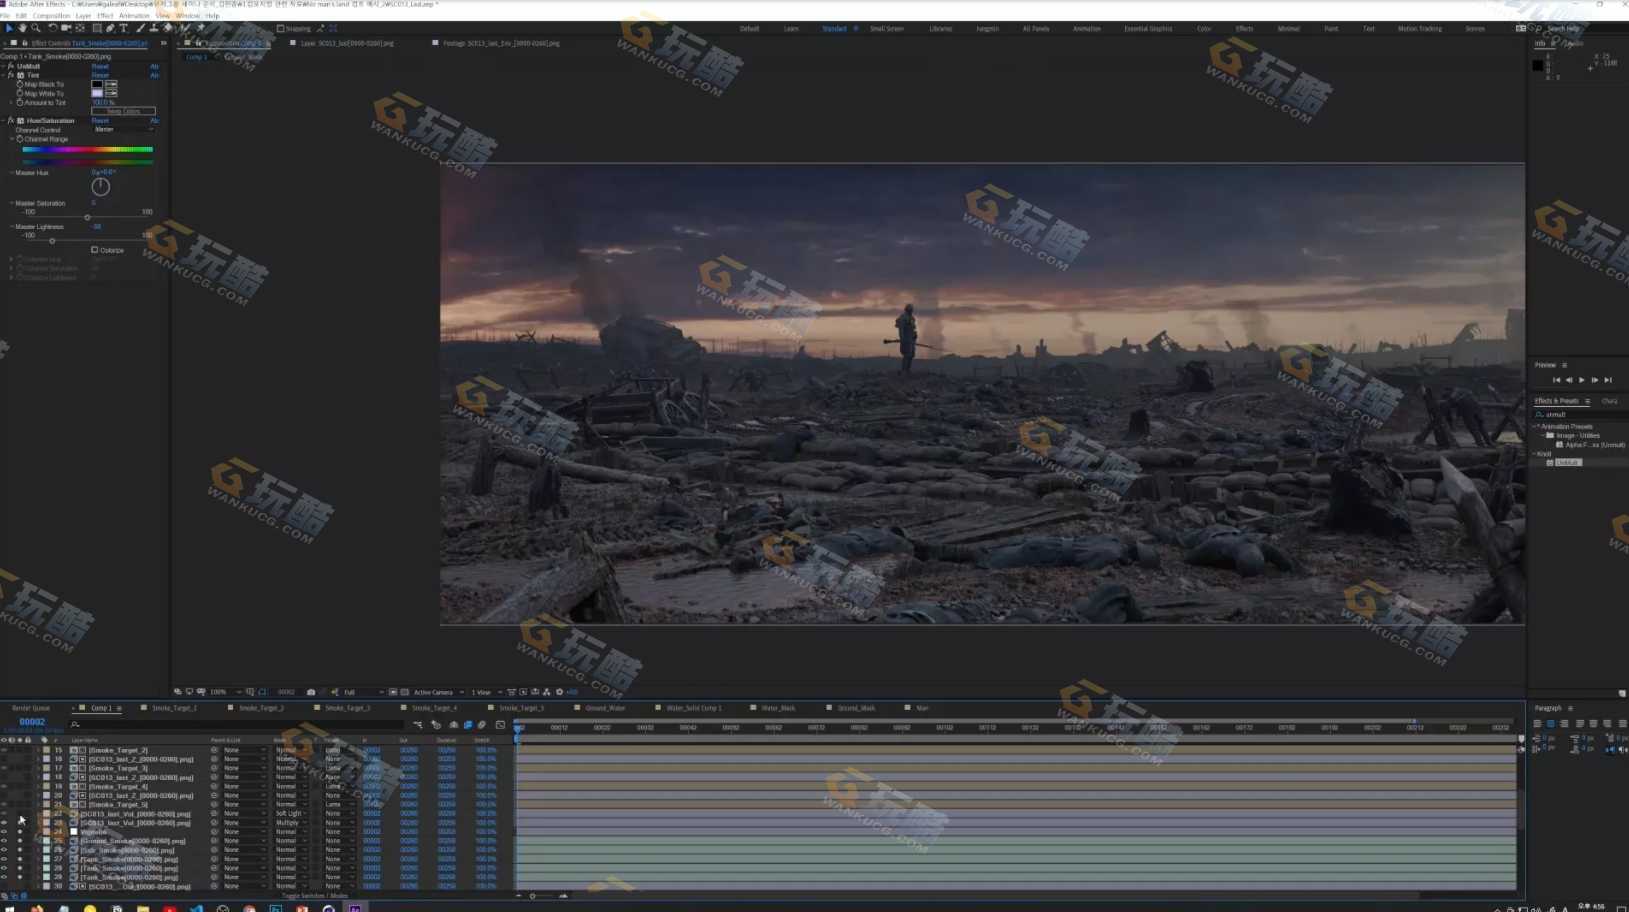Click the Map Black To color swatch
The width and height of the screenshot is (1629, 912).
(97, 84)
